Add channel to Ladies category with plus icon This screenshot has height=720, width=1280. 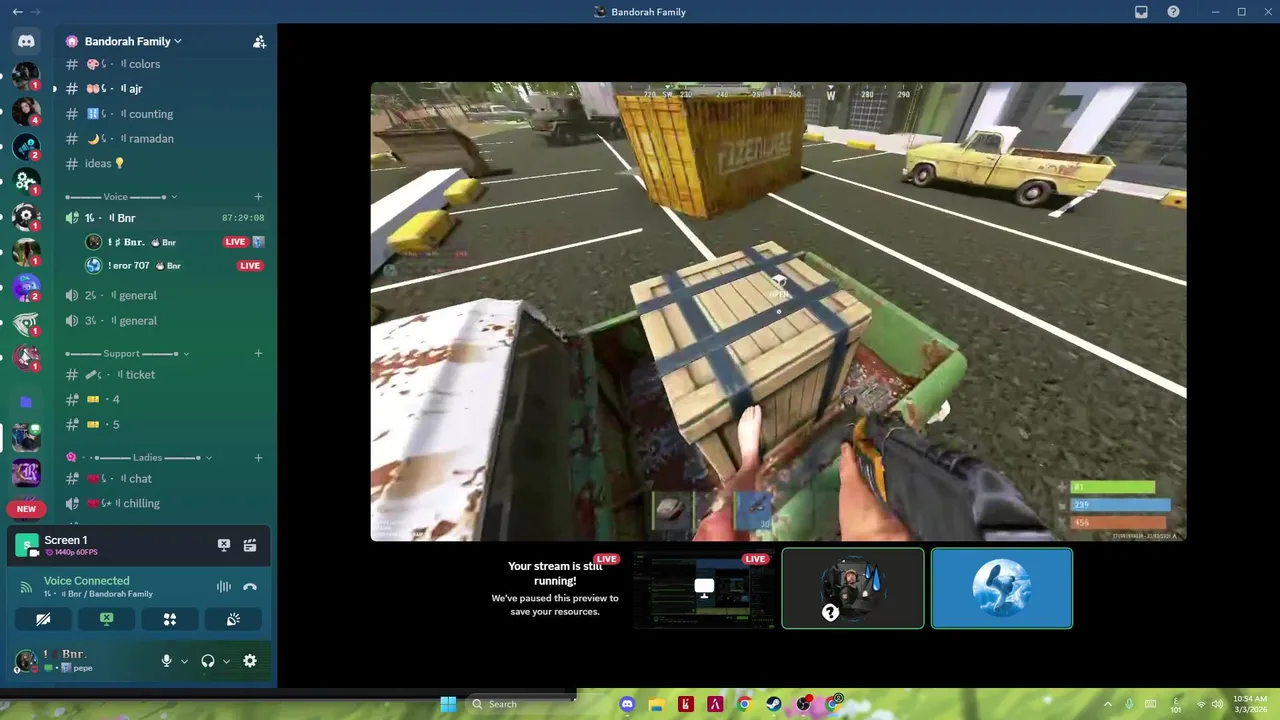point(258,458)
